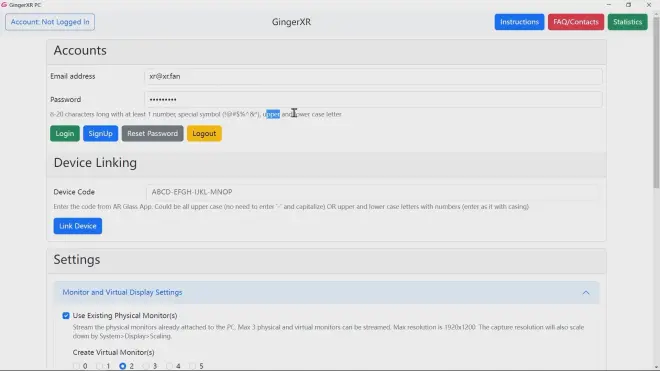Click the Account: Not Logged In button

tap(50, 22)
